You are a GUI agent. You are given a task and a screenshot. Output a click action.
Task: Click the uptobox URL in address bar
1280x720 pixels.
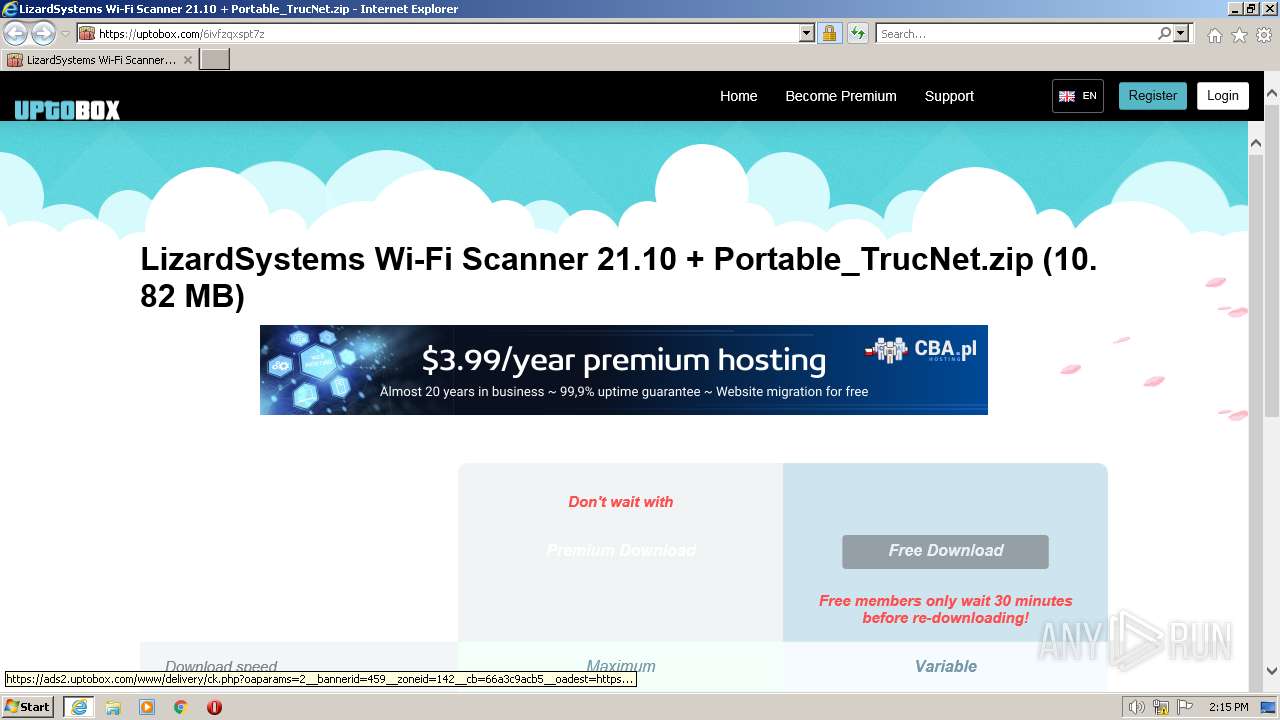[x=182, y=34]
